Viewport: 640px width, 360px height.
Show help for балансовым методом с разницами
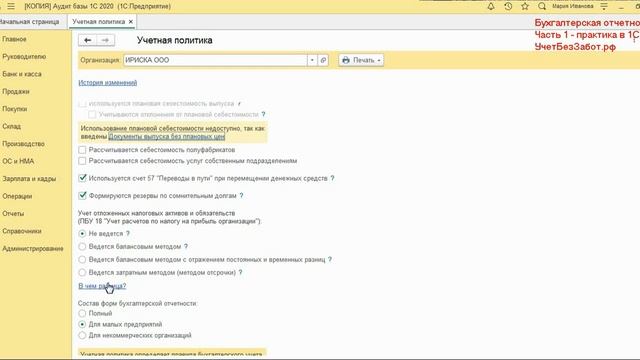330,259
